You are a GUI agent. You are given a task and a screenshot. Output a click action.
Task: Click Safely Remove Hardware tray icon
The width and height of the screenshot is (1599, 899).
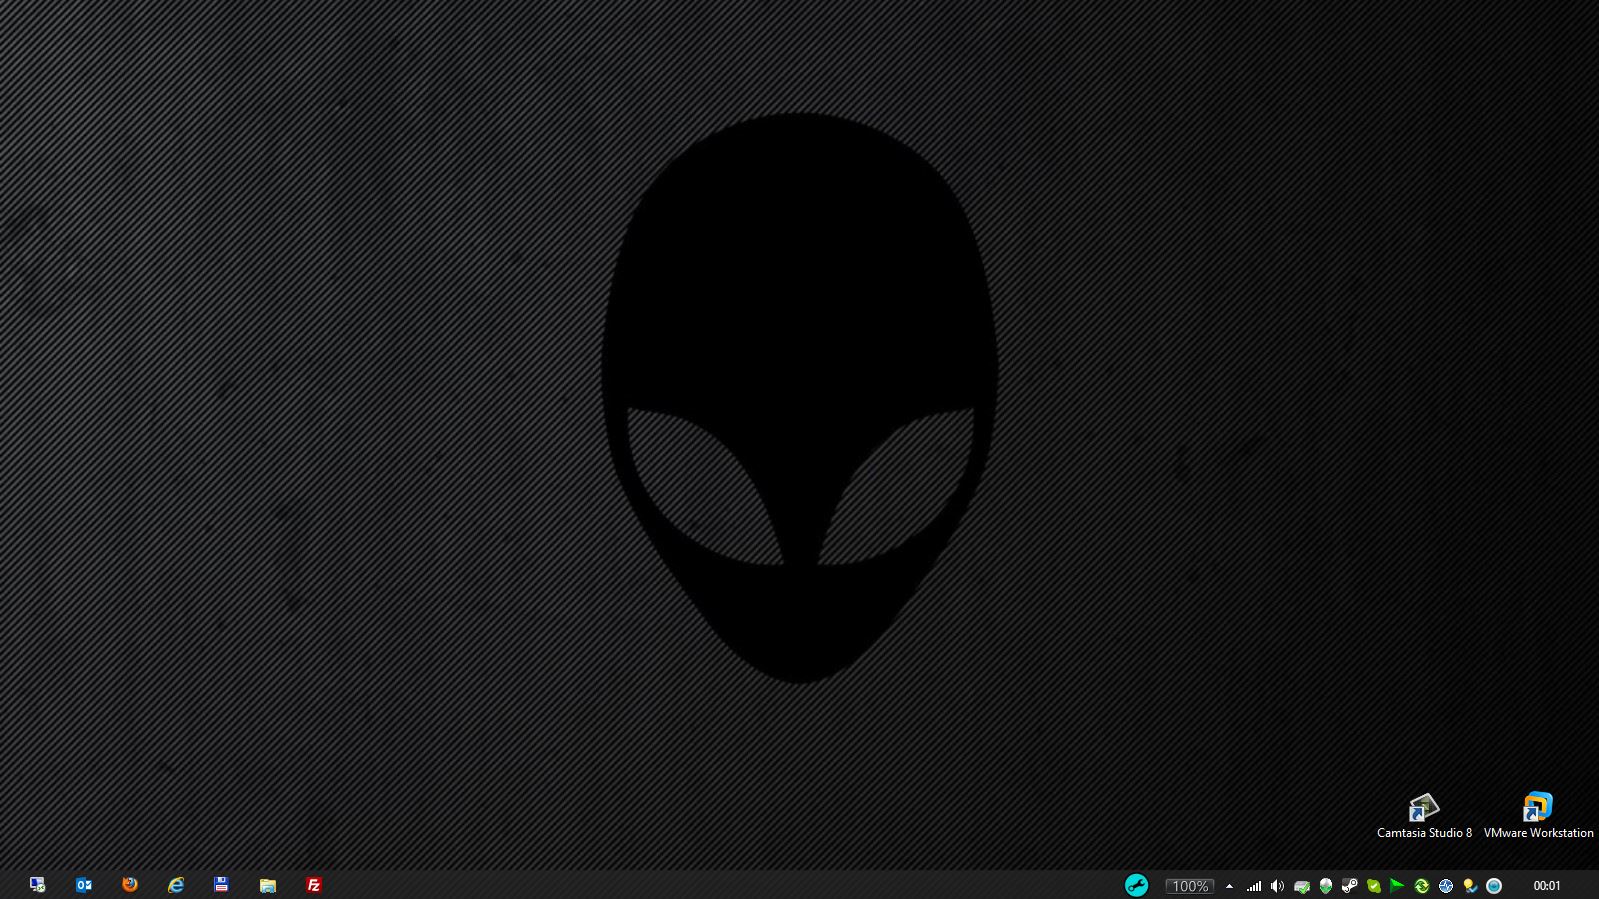(1302, 886)
